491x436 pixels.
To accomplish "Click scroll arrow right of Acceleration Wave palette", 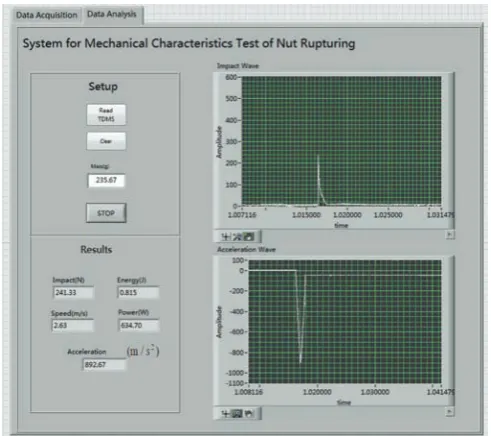I will tap(449, 412).
